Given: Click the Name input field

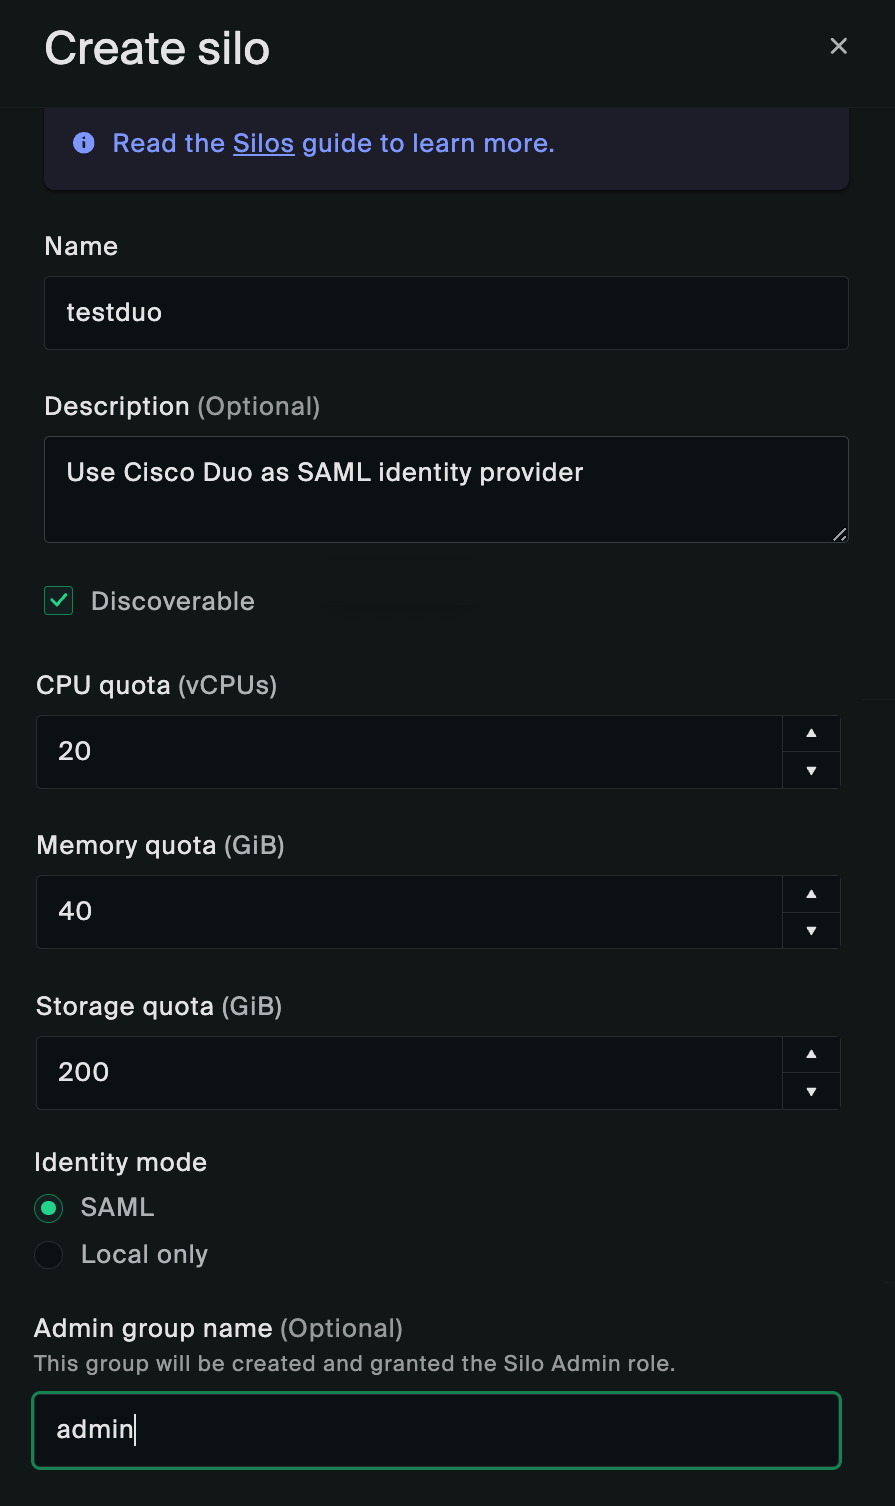Looking at the screenshot, I should (446, 313).
